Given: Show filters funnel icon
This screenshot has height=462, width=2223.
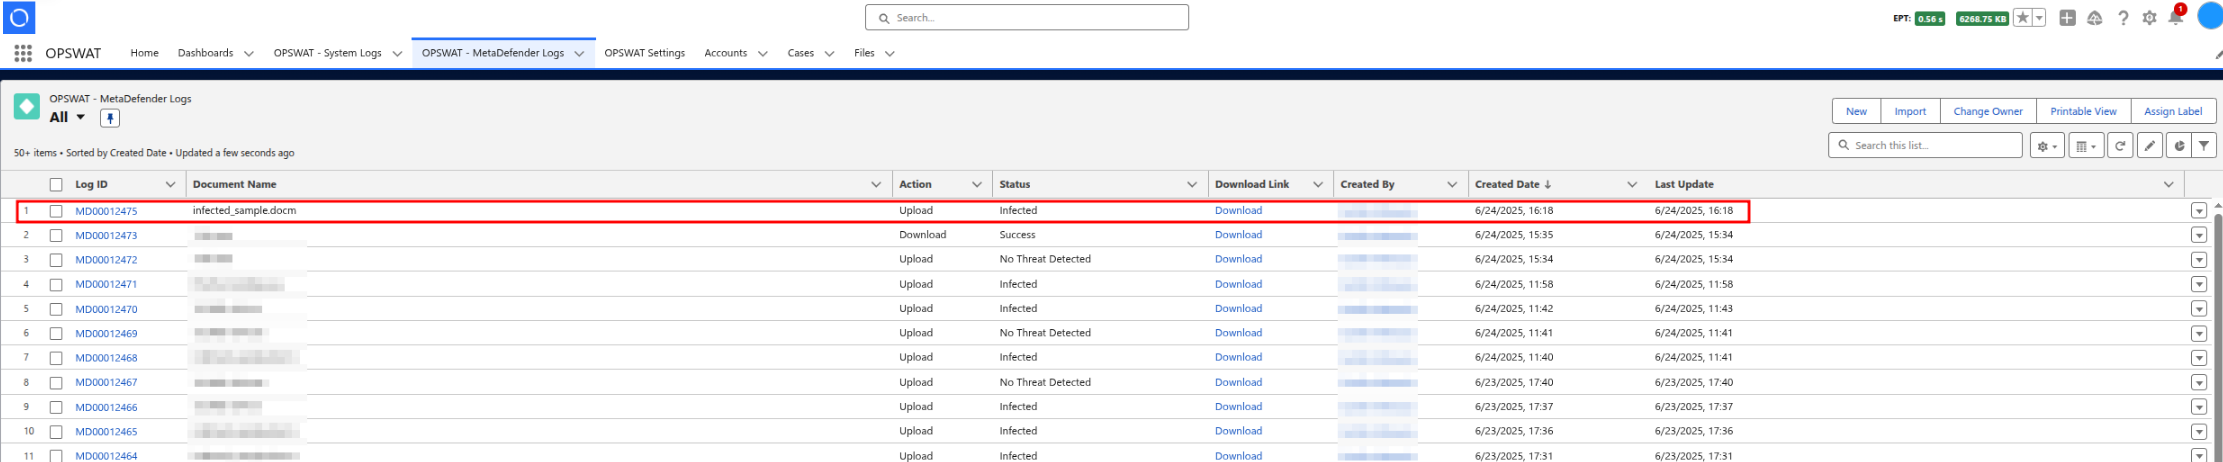Looking at the screenshot, I should click(2204, 146).
